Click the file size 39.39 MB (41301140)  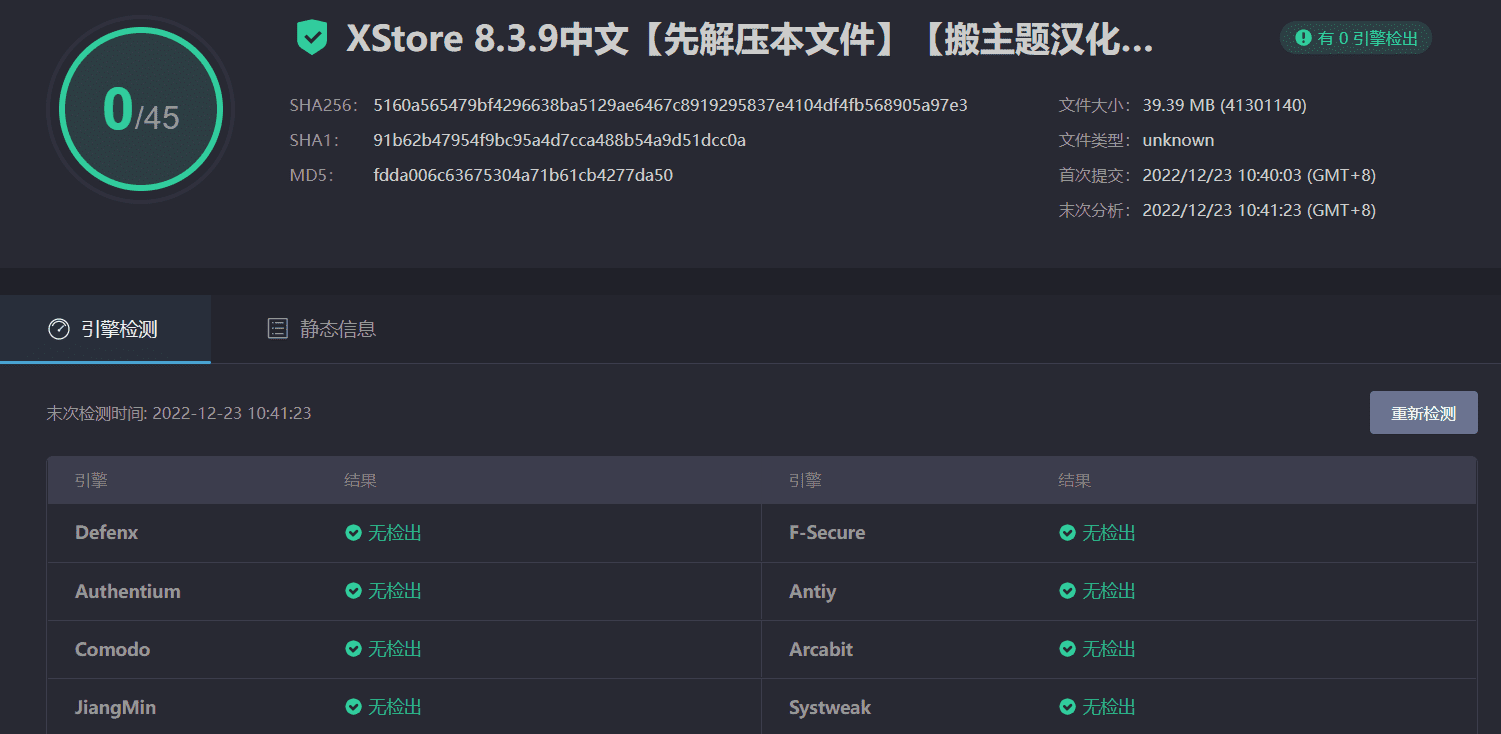click(x=1224, y=105)
